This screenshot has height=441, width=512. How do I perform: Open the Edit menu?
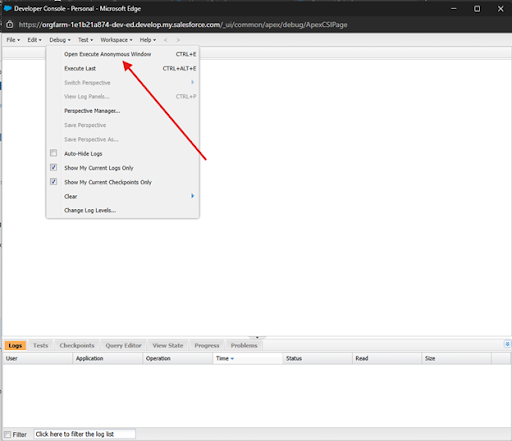coord(34,40)
